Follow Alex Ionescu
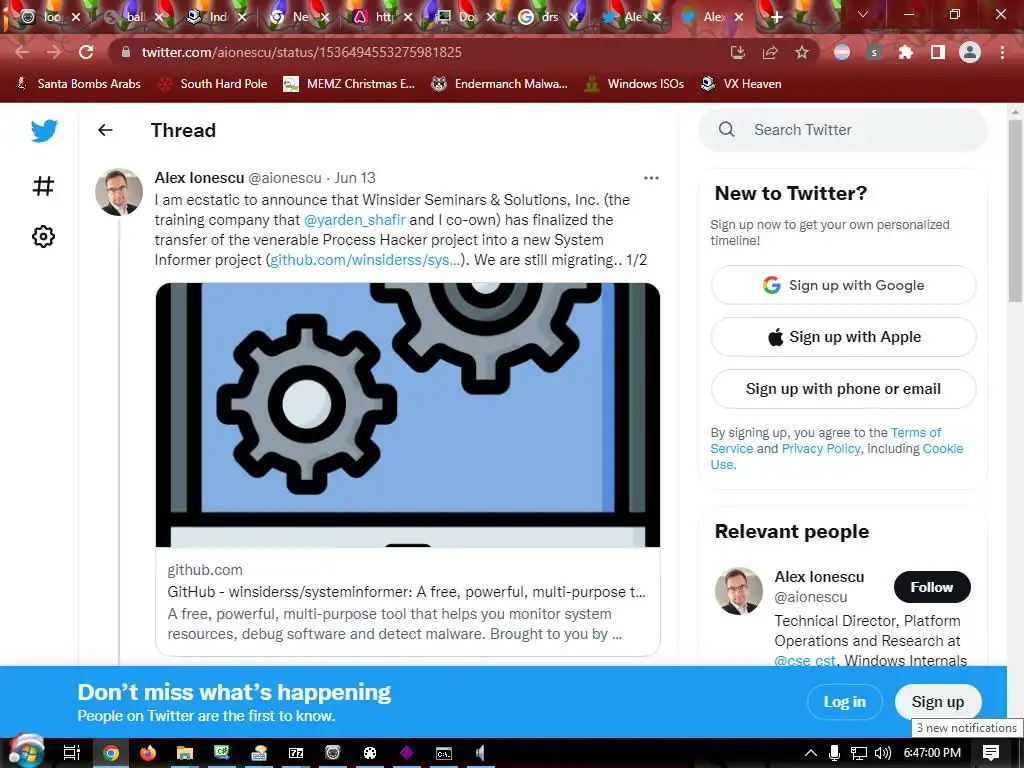1024x768 pixels. (932, 587)
